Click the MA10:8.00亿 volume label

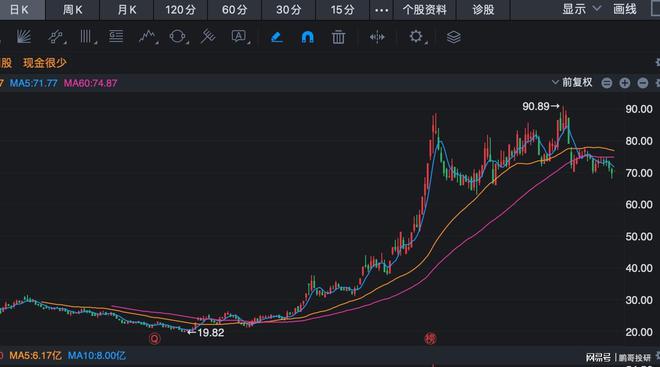[x=97, y=356]
